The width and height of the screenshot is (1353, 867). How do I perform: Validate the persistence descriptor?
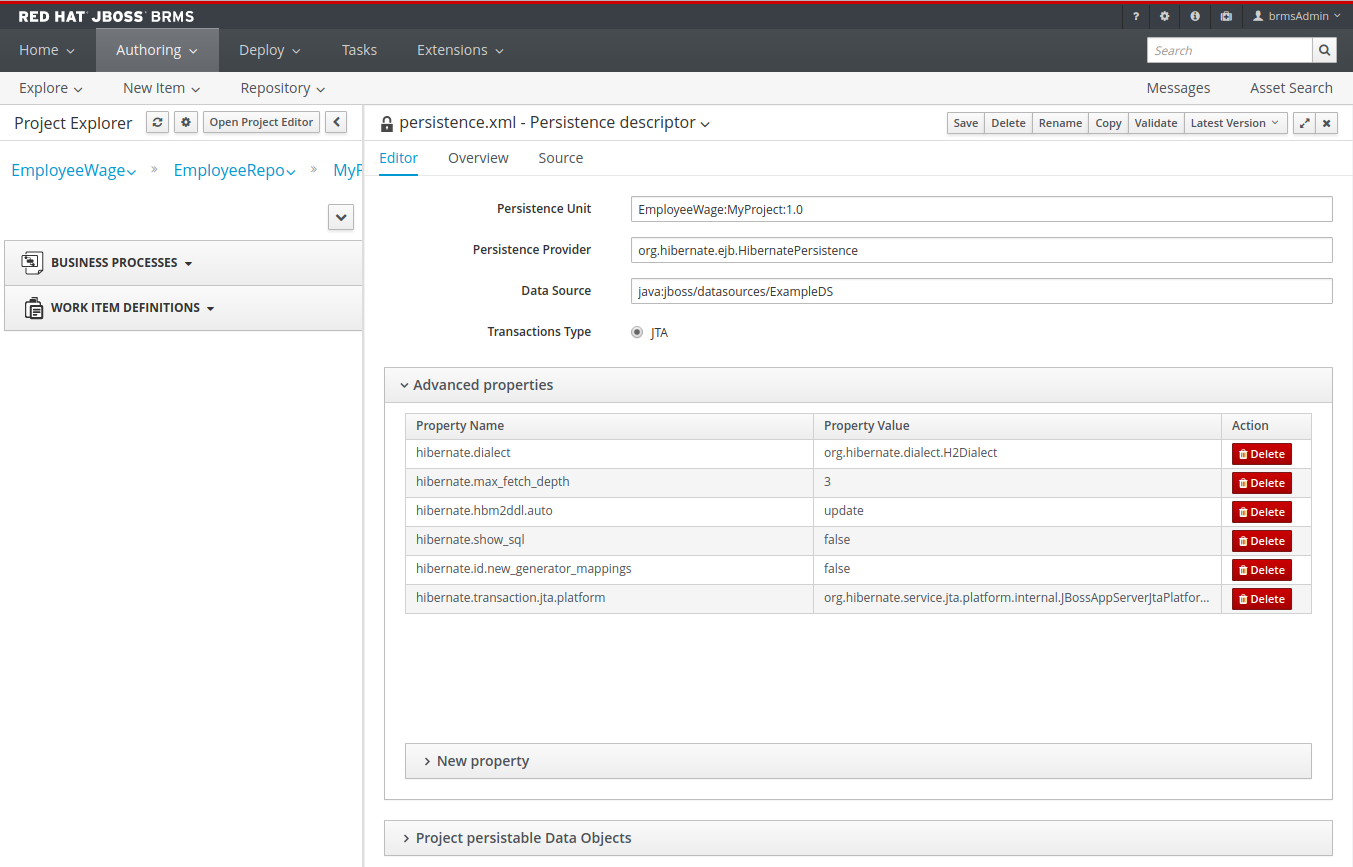click(1156, 123)
